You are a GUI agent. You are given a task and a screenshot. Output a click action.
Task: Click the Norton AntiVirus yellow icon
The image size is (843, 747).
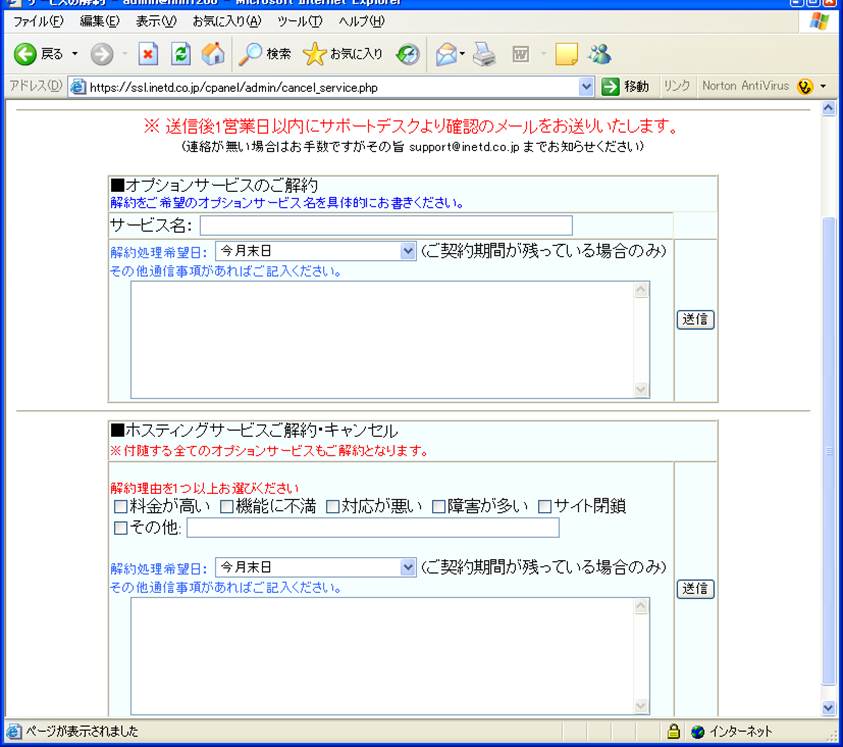click(x=805, y=87)
